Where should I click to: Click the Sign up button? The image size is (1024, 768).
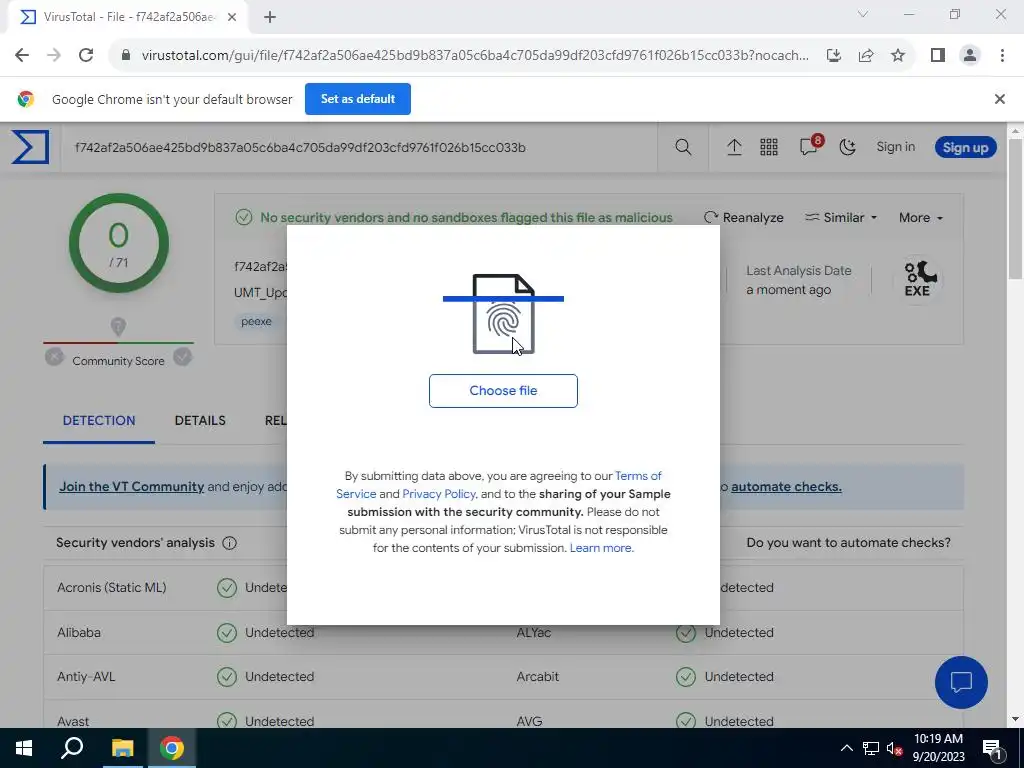coord(965,147)
